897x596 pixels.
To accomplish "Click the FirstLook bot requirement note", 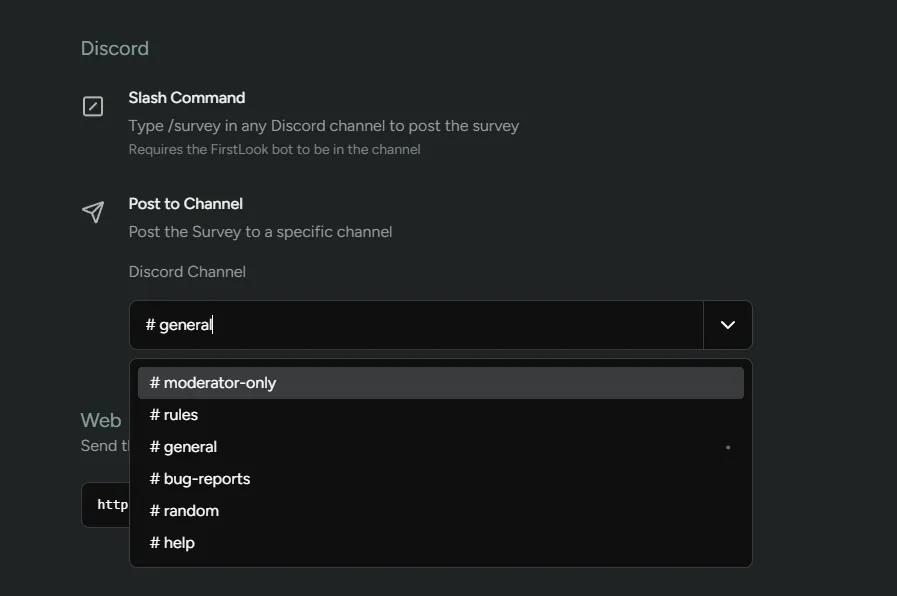I will pos(274,149).
